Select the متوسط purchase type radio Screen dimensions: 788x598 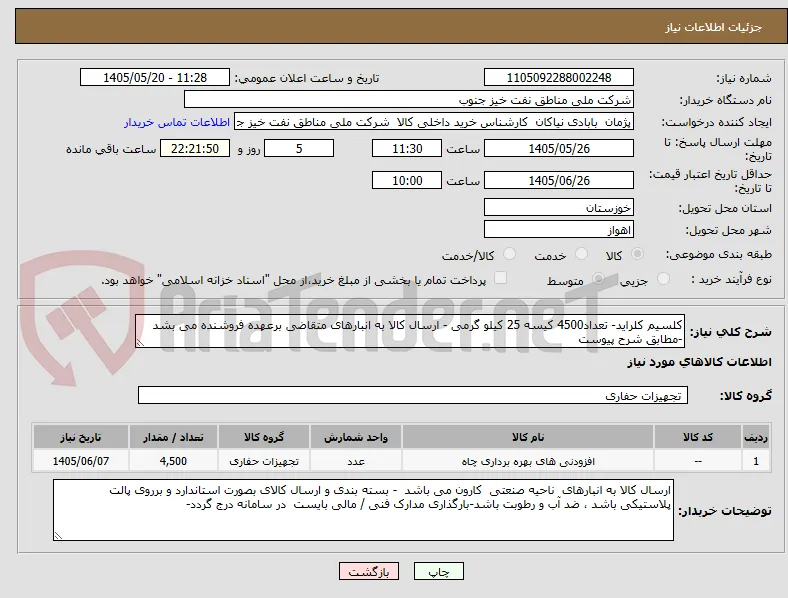pos(598,278)
